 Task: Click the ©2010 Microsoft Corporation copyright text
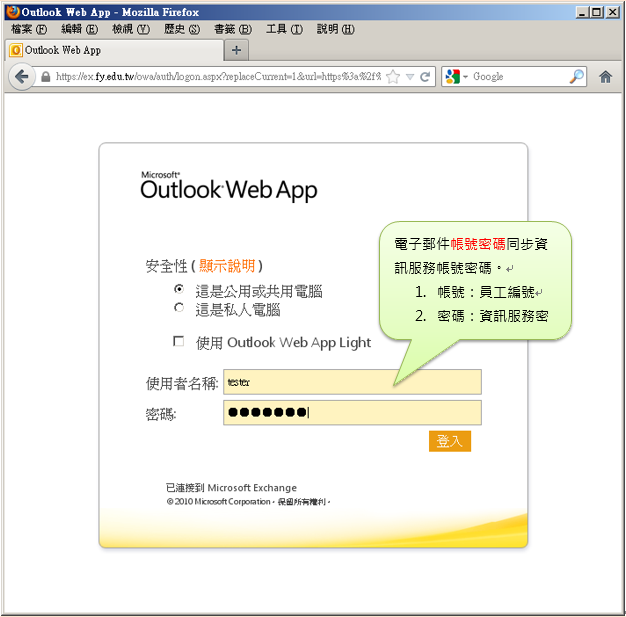248,502
